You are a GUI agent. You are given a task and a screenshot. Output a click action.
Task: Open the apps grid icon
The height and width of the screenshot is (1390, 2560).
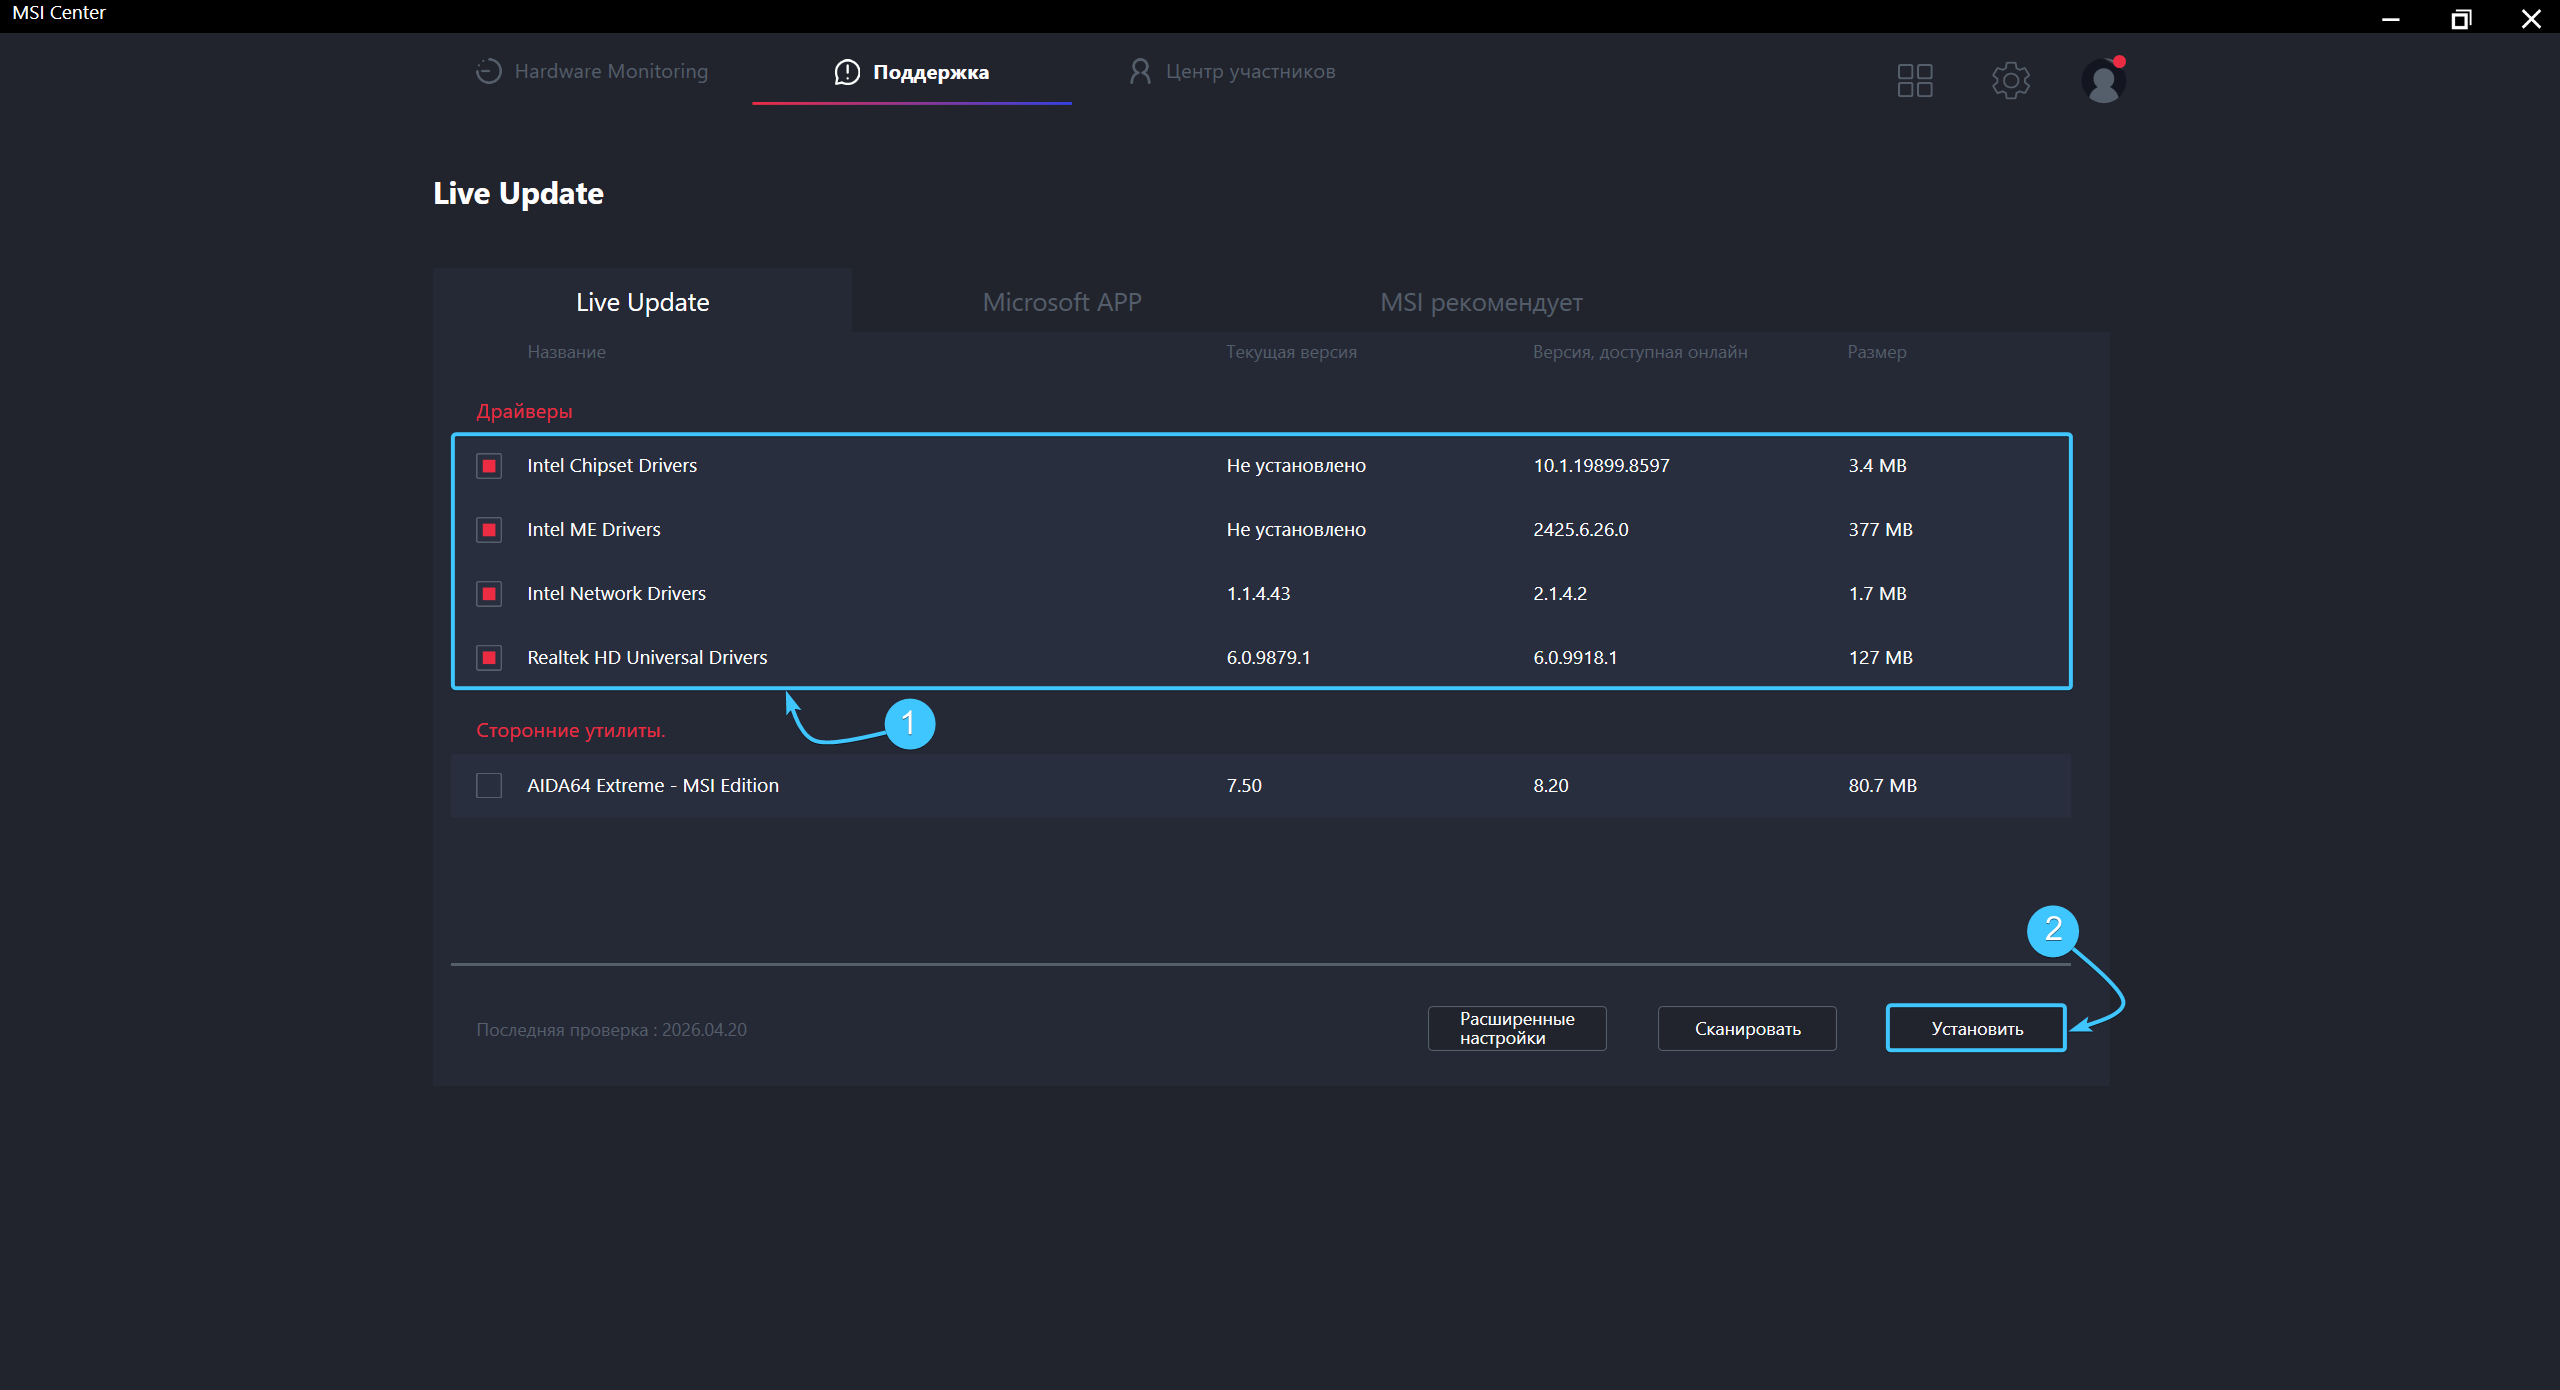1915,80
